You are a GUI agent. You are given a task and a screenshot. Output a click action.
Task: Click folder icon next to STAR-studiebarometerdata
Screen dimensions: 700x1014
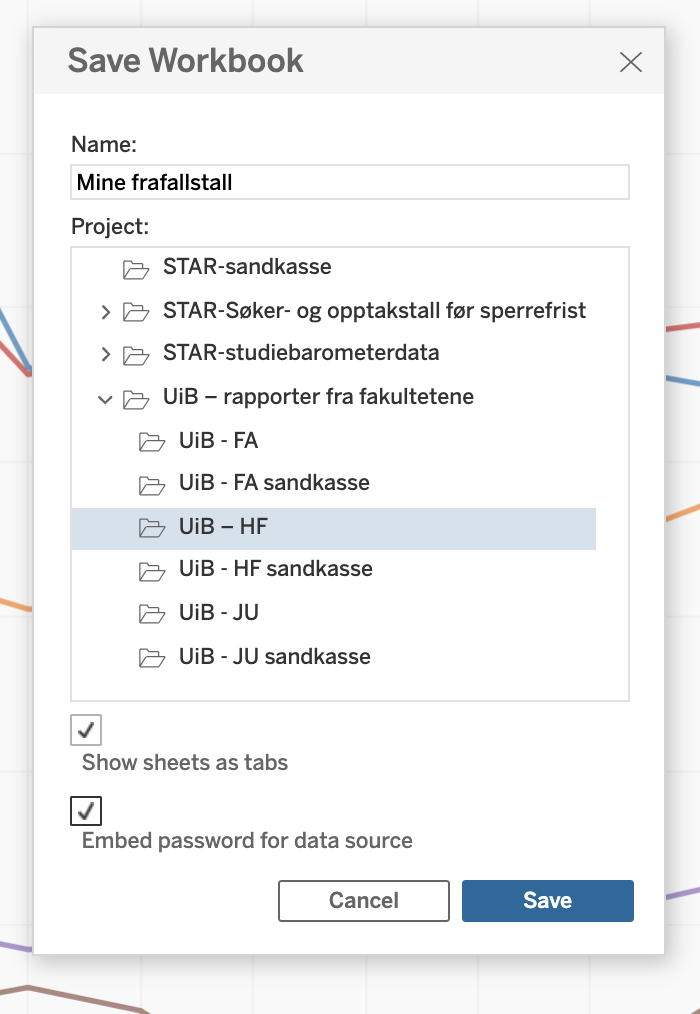click(135, 354)
